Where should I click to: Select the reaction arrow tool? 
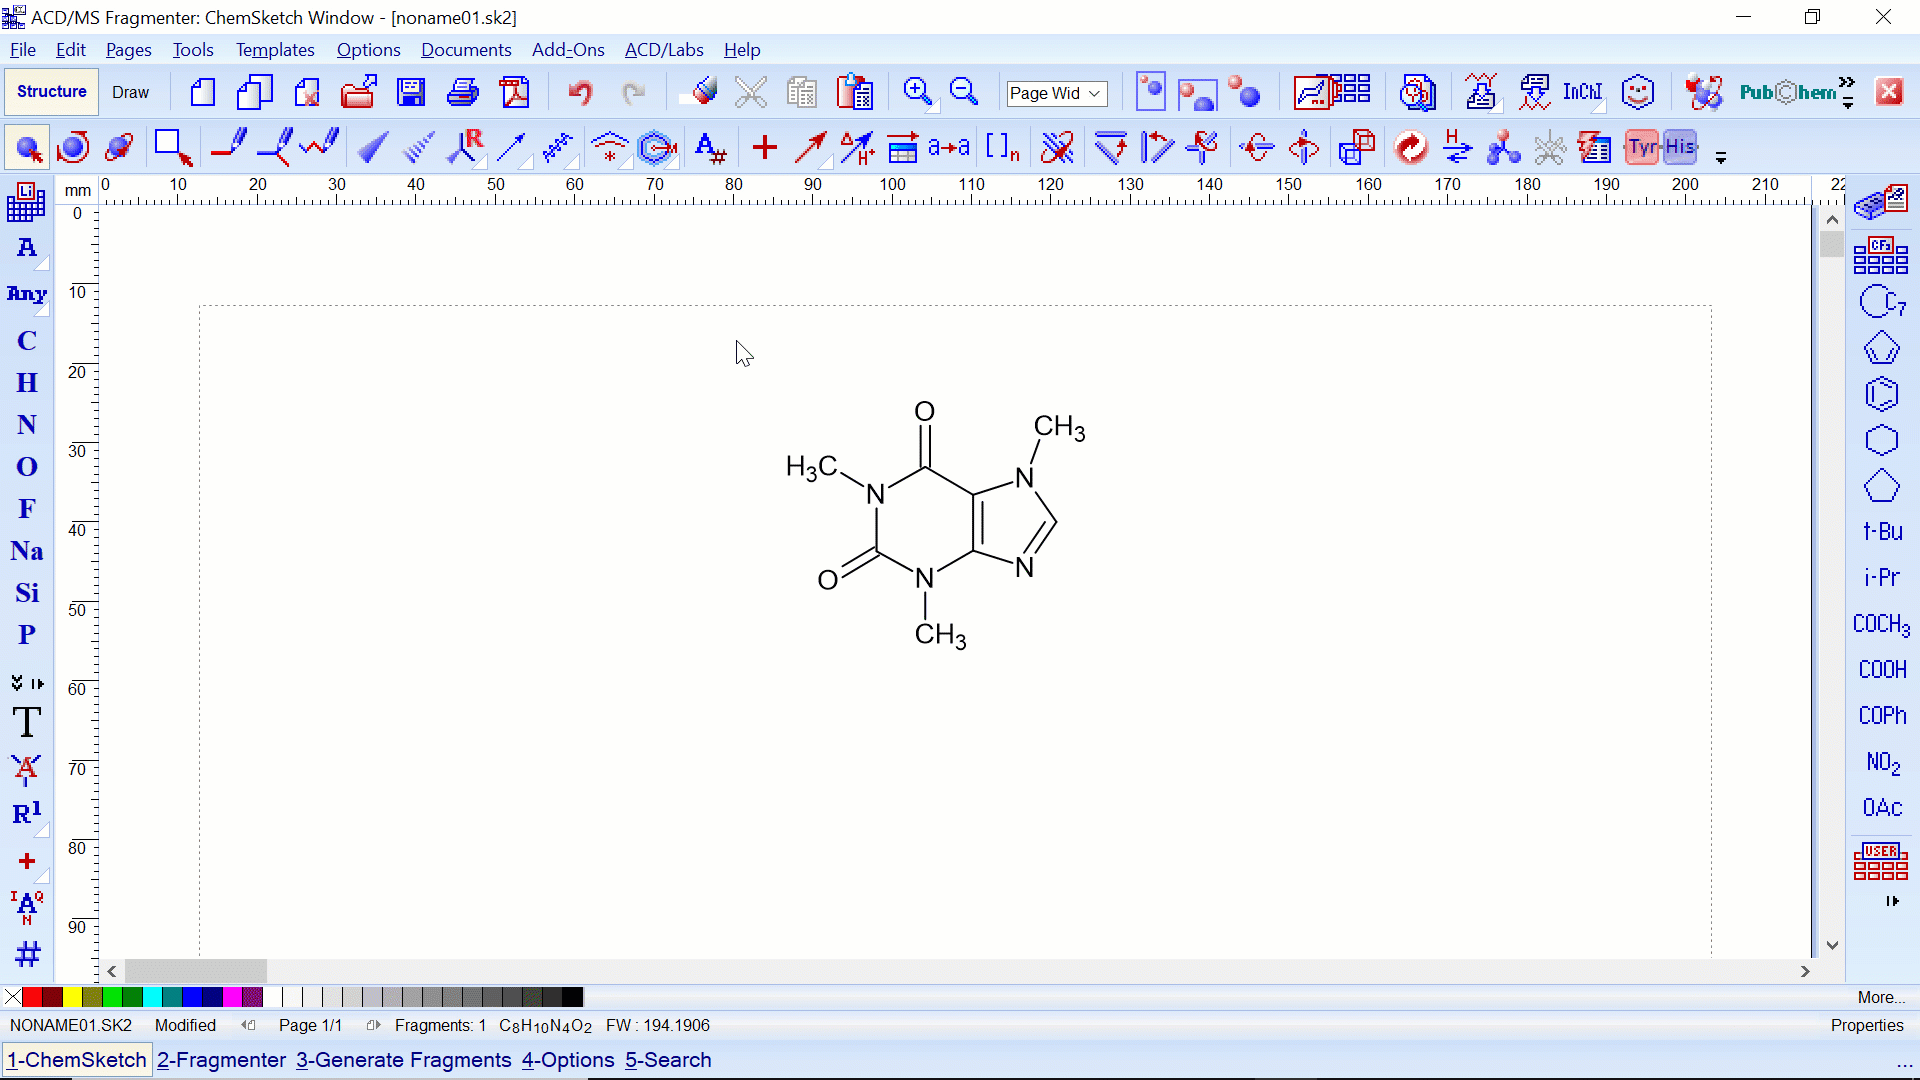point(810,148)
